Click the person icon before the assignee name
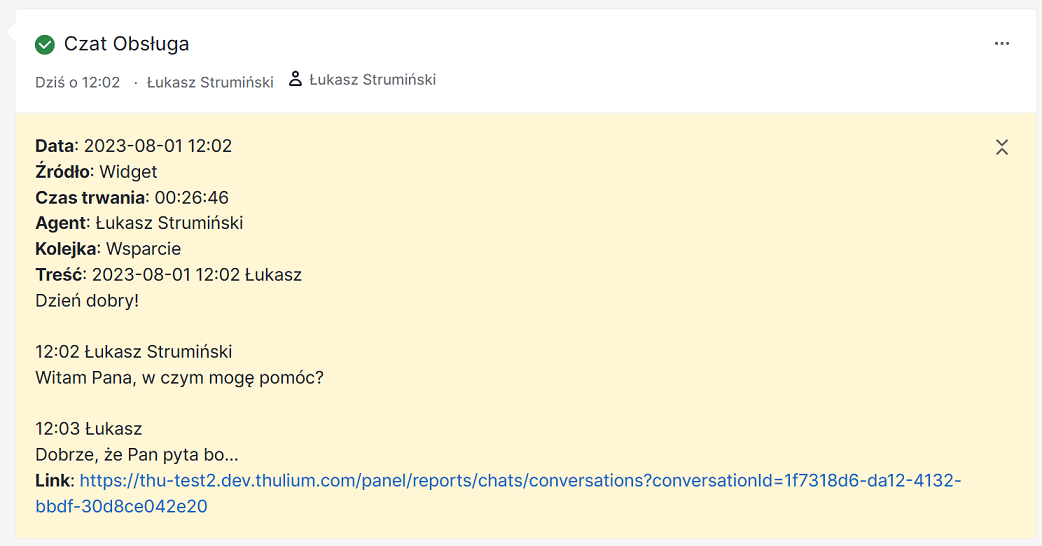 (295, 79)
